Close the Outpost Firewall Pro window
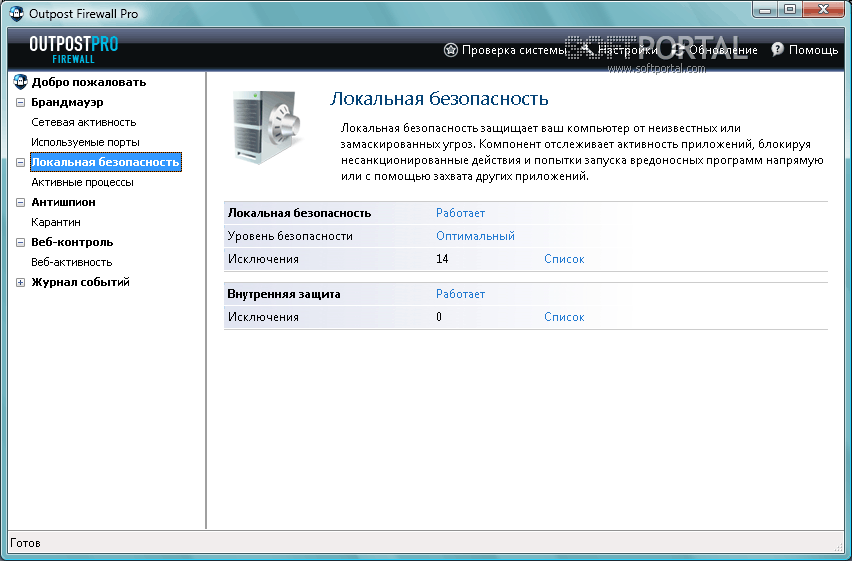This screenshot has width=852, height=561. coord(824,9)
